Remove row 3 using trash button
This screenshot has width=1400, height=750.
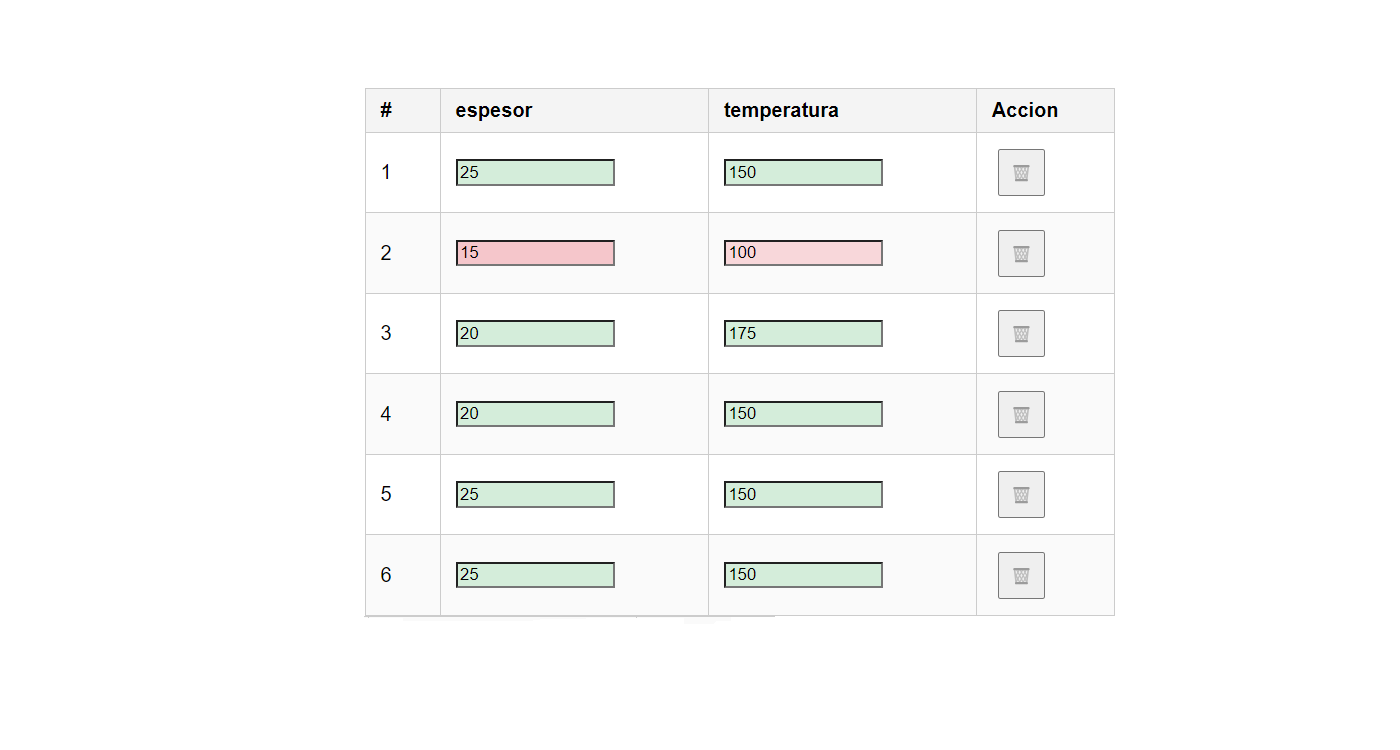coord(1021,334)
